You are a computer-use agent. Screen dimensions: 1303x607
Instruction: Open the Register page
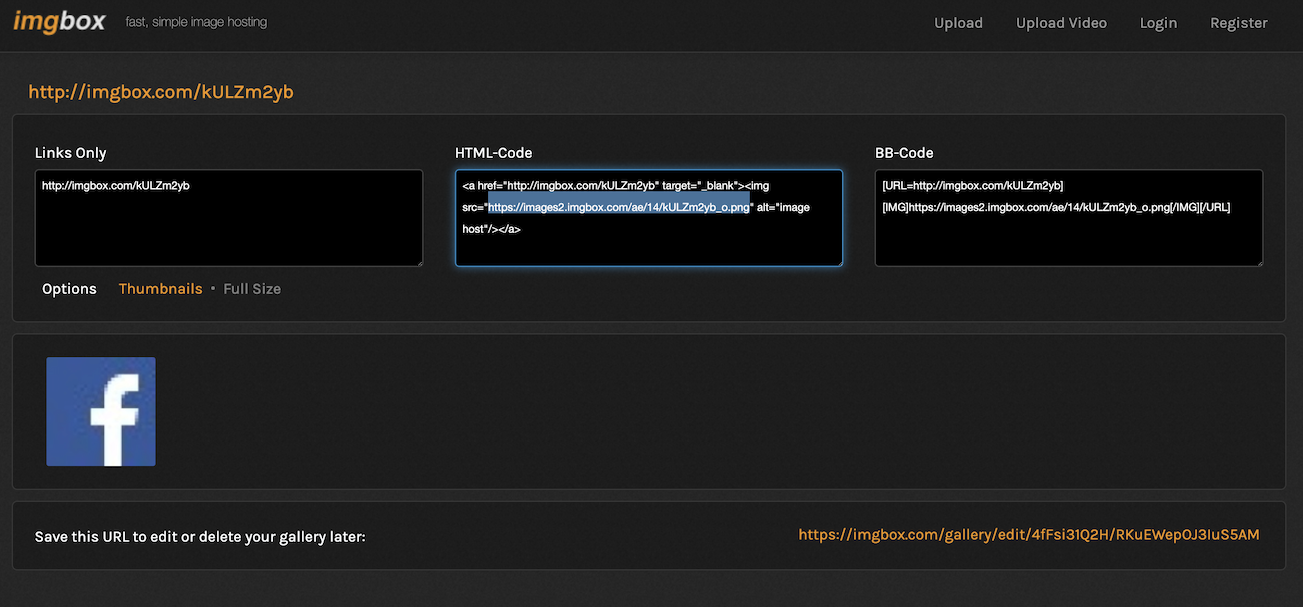pyautogui.click(x=1238, y=23)
